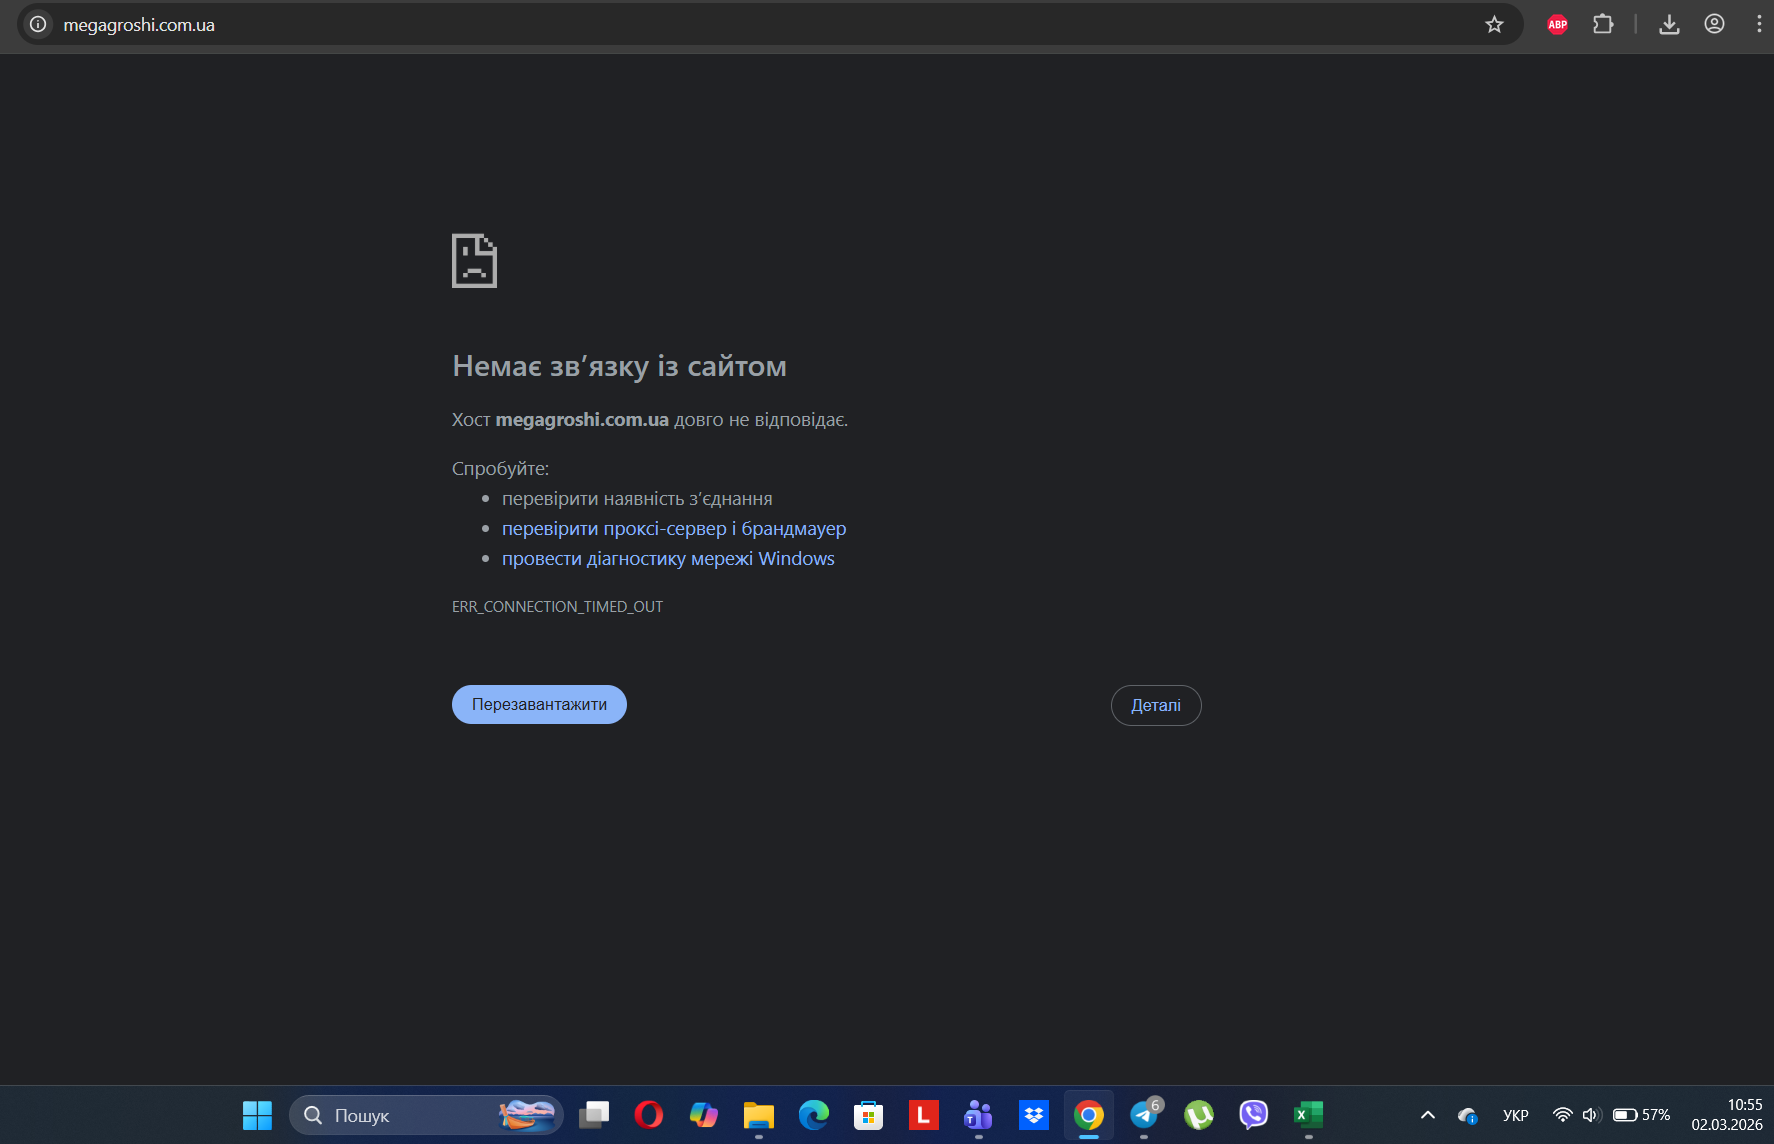Click the OneDrive cloud tray icon
Screen dimensions: 1774x1144
[1468, 1115]
